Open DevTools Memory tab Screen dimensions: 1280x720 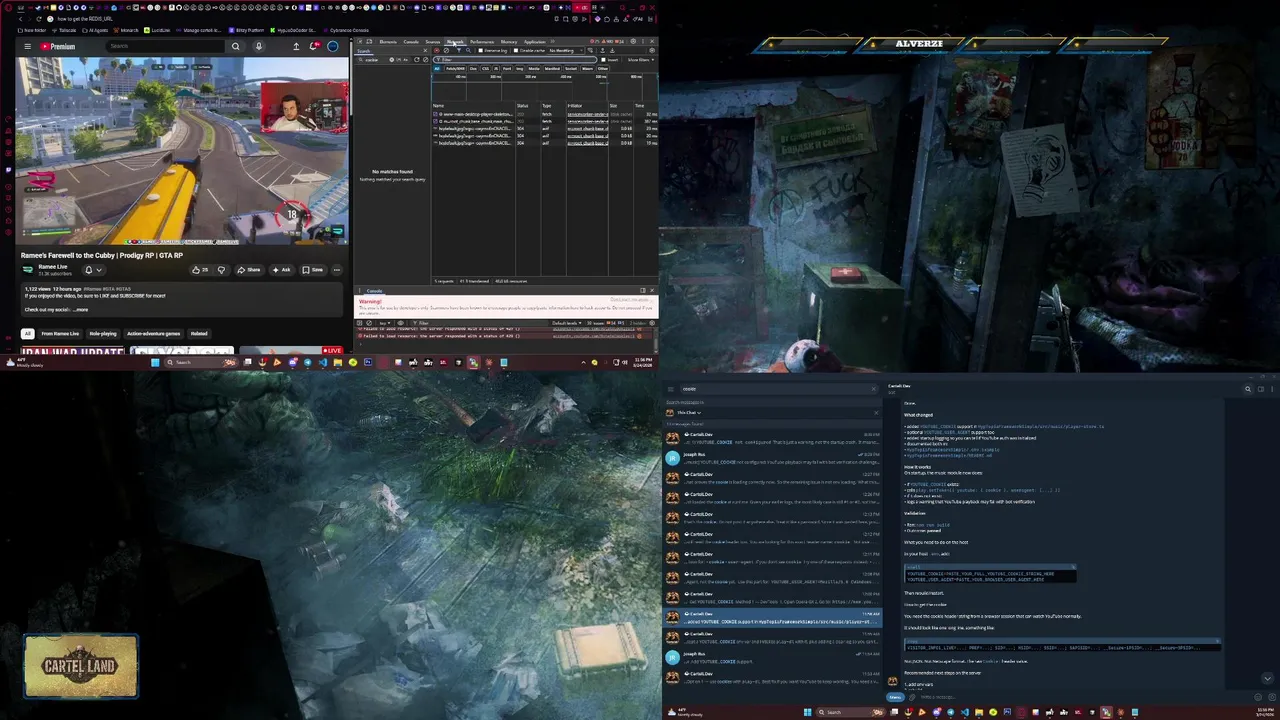pos(509,42)
